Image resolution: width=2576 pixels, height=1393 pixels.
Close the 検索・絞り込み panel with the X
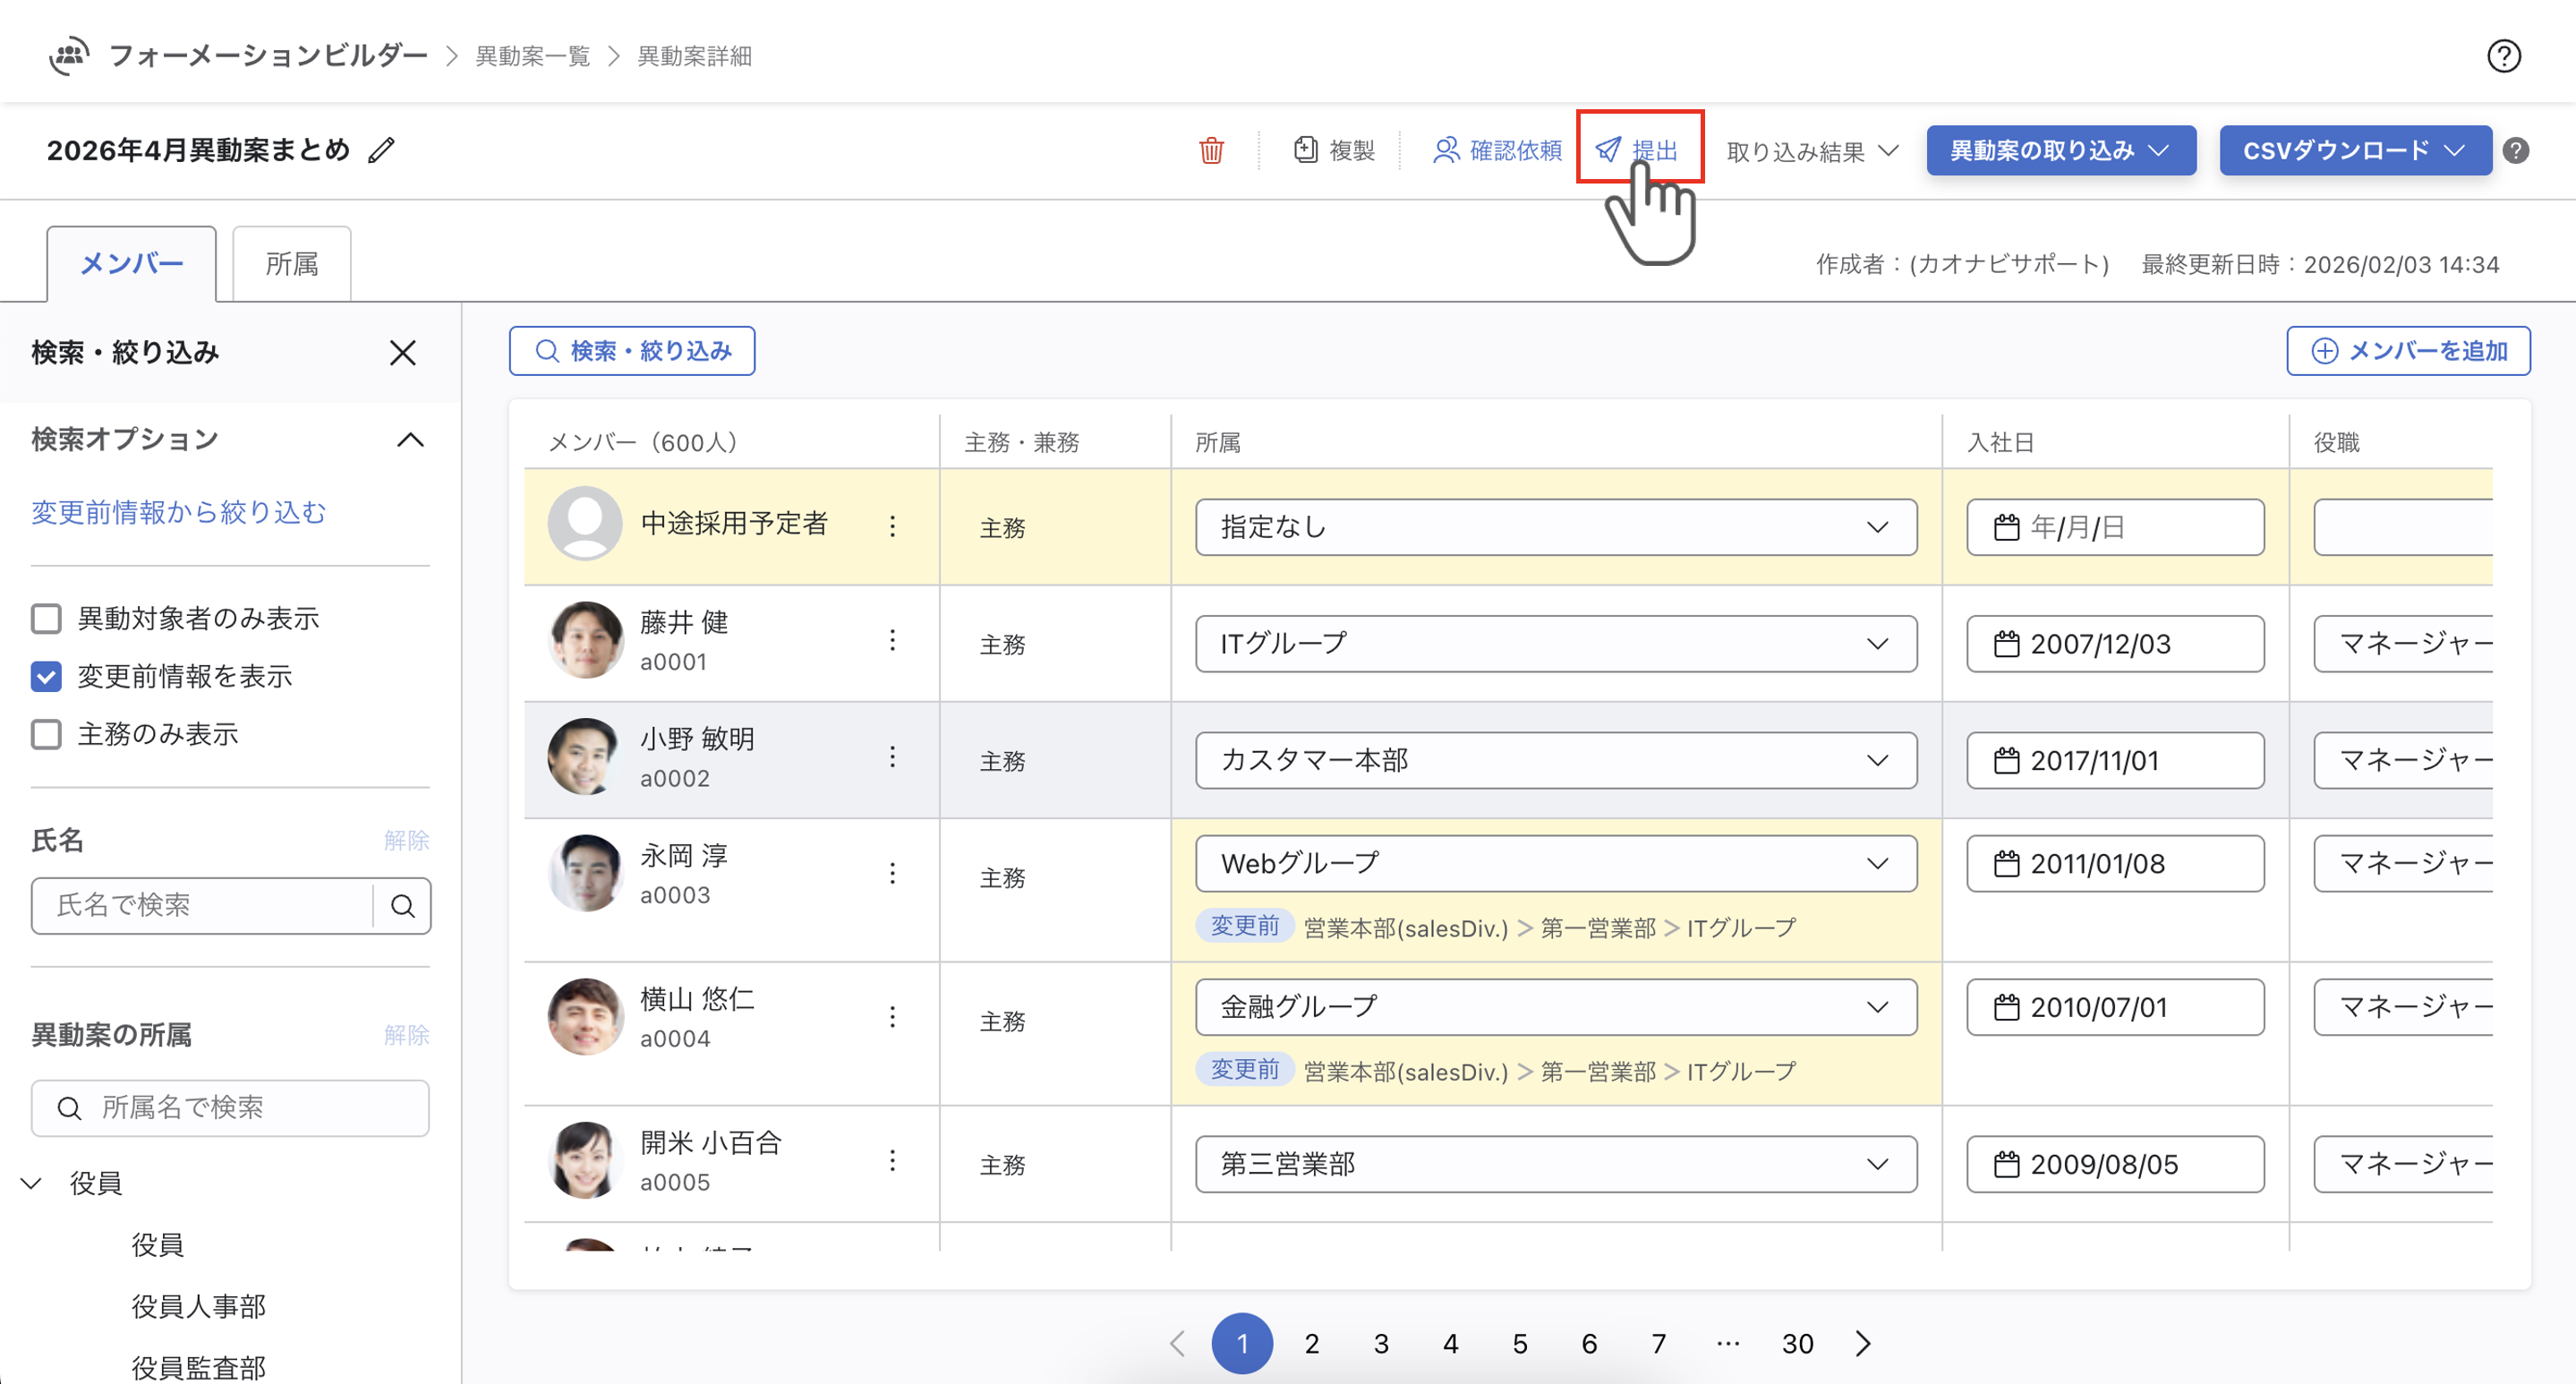(402, 353)
